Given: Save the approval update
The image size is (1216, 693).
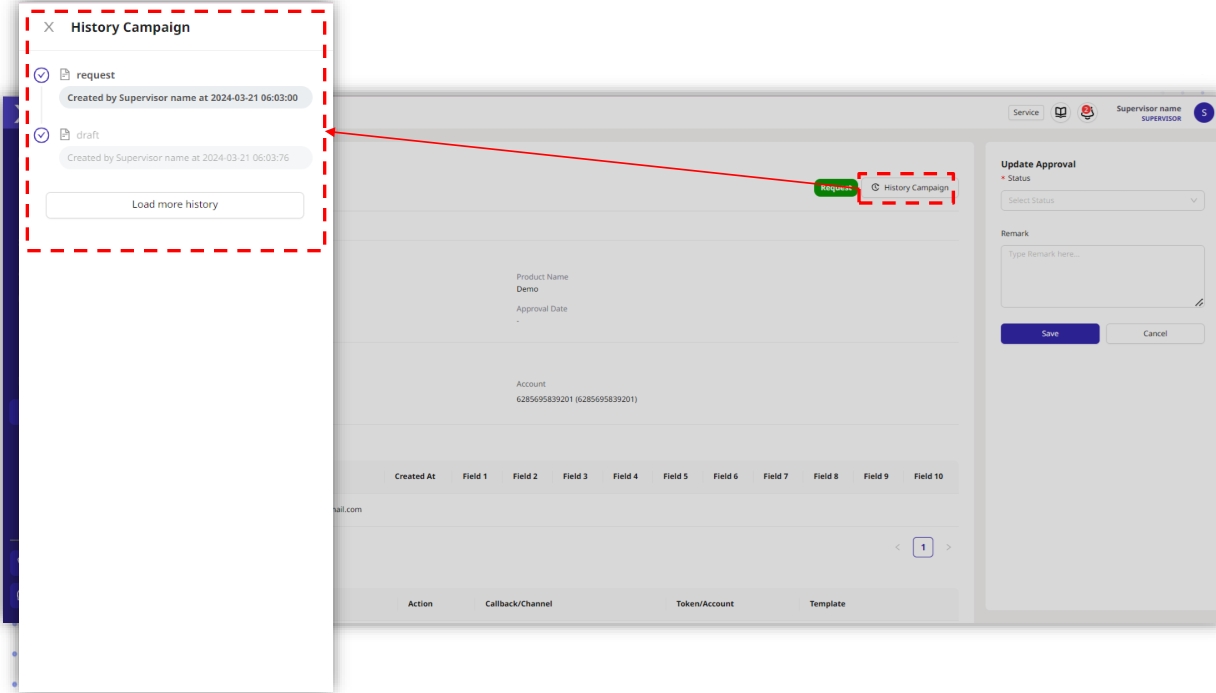Looking at the screenshot, I should click(1050, 334).
